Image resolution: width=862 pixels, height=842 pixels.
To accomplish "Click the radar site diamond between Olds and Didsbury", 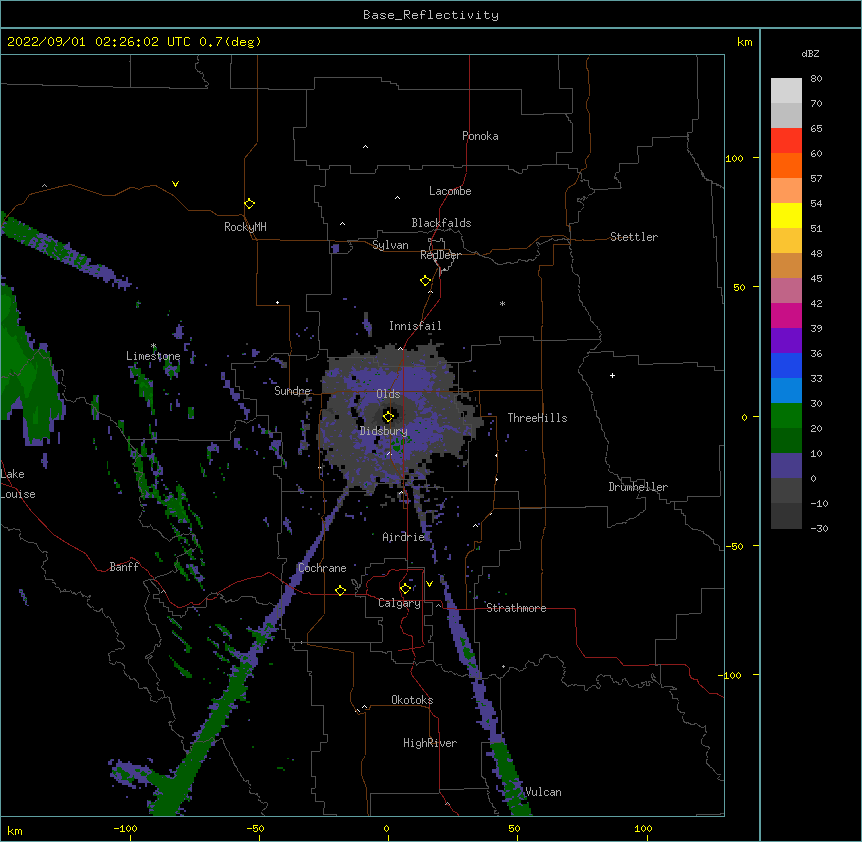I will click(389, 416).
